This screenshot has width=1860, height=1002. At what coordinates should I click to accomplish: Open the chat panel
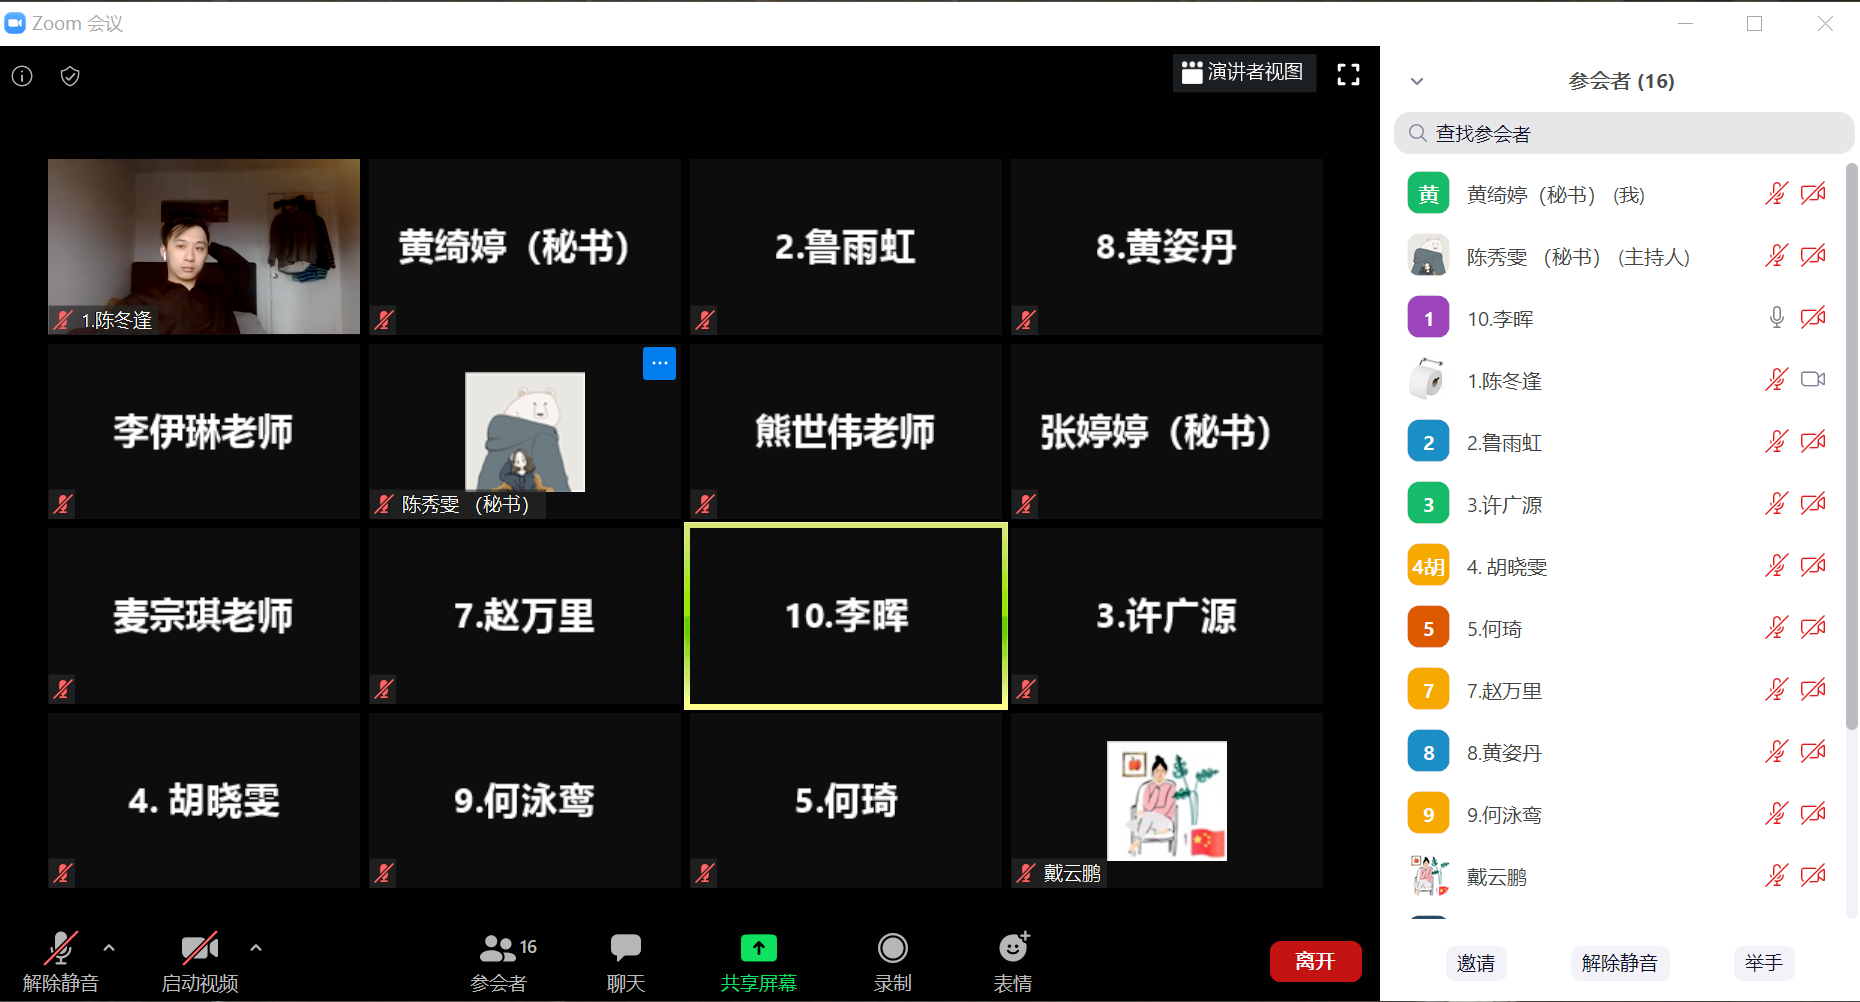click(x=625, y=962)
